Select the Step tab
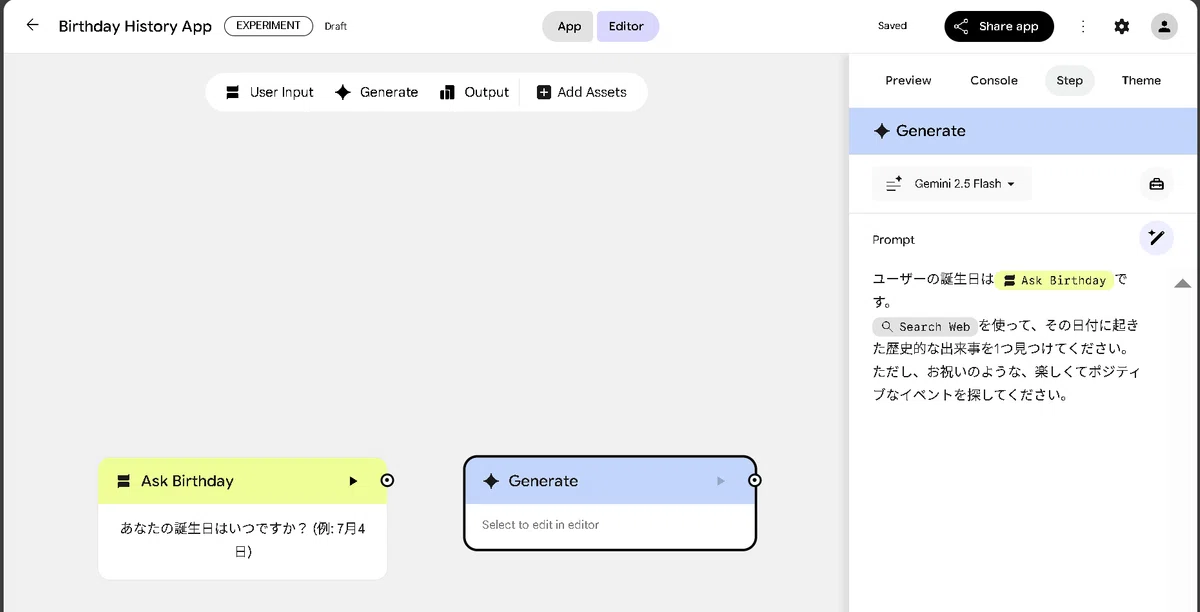Image resolution: width=1200 pixels, height=612 pixels. point(1069,81)
